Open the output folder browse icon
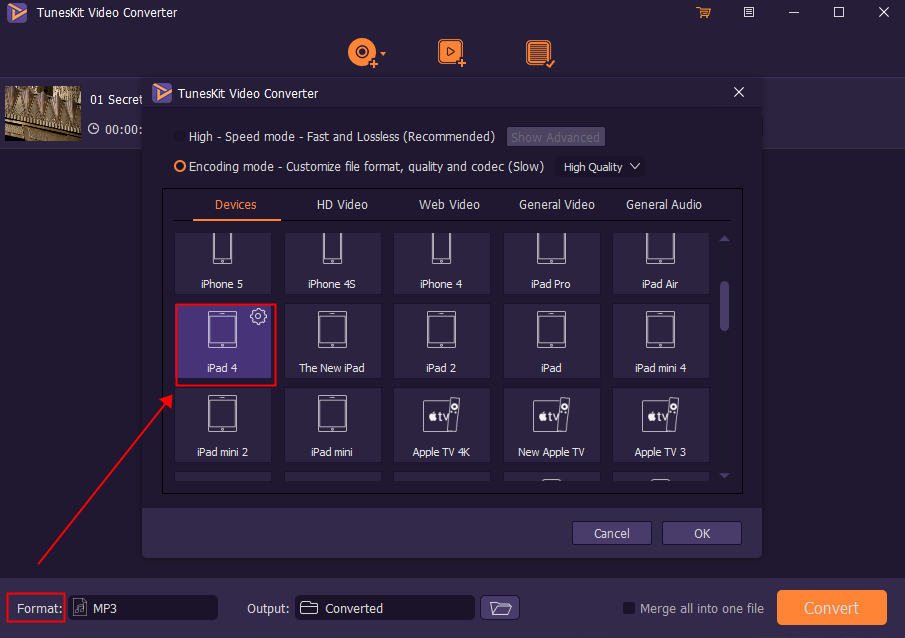The width and height of the screenshot is (905, 638). [x=500, y=608]
